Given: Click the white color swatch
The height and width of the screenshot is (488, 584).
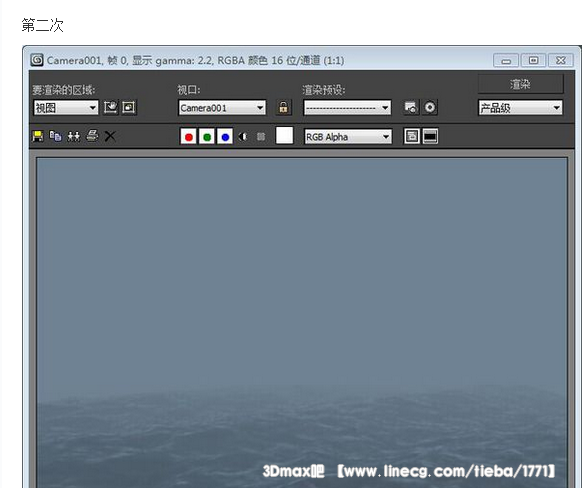Looking at the screenshot, I should click(x=284, y=136).
